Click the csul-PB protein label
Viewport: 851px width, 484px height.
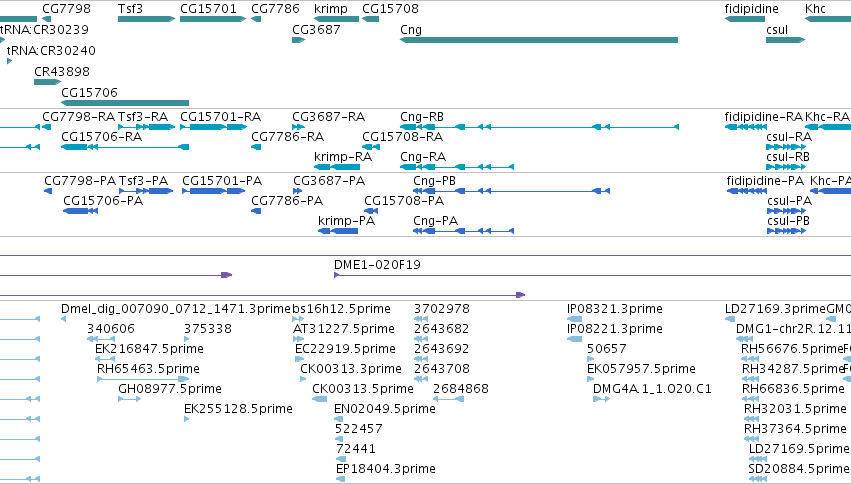(x=789, y=221)
